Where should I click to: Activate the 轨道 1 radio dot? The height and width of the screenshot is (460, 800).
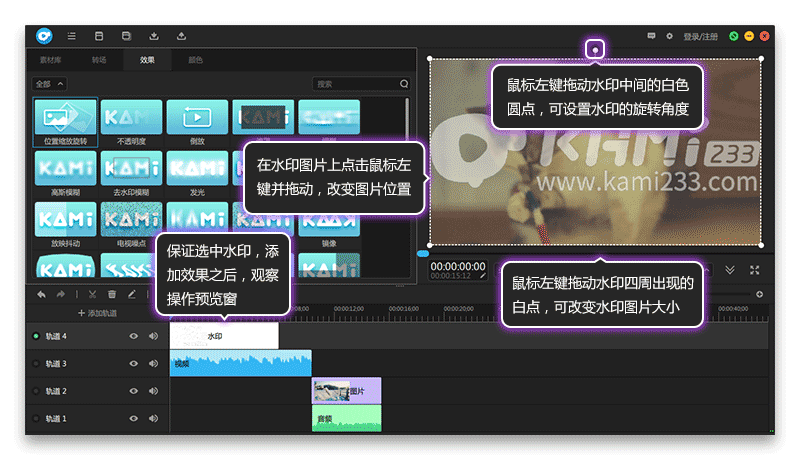tap(36, 419)
